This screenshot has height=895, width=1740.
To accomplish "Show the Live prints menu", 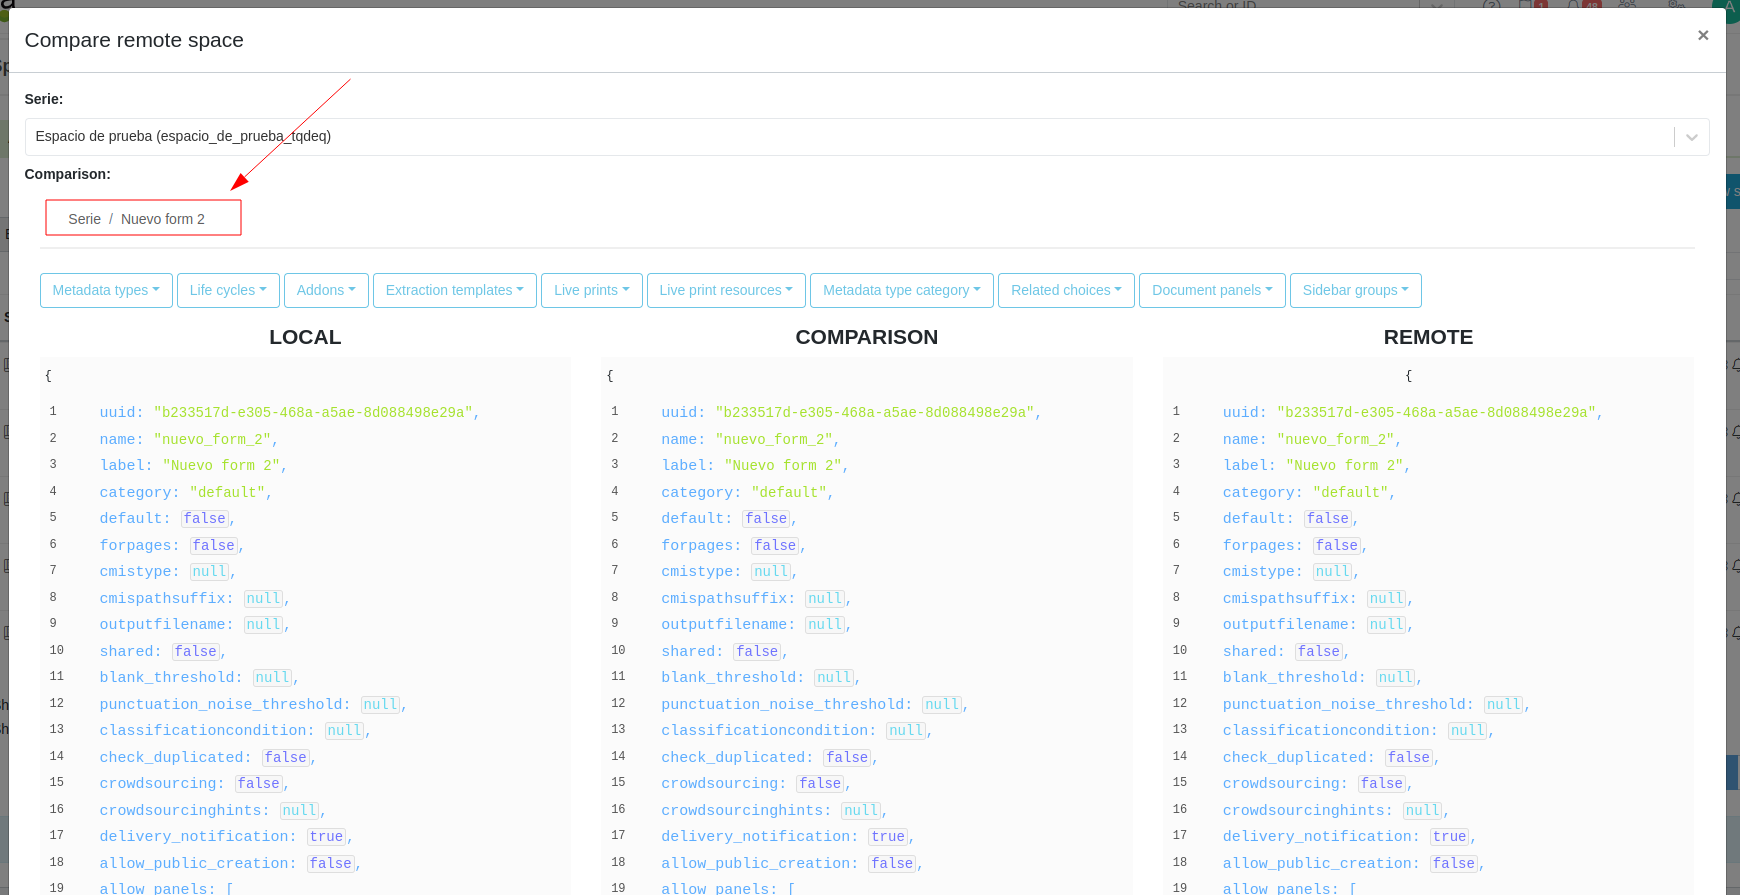I will tap(591, 290).
